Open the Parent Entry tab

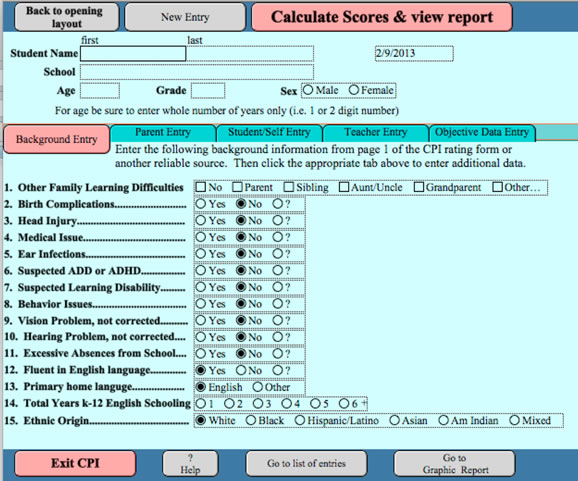click(x=163, y=133)
